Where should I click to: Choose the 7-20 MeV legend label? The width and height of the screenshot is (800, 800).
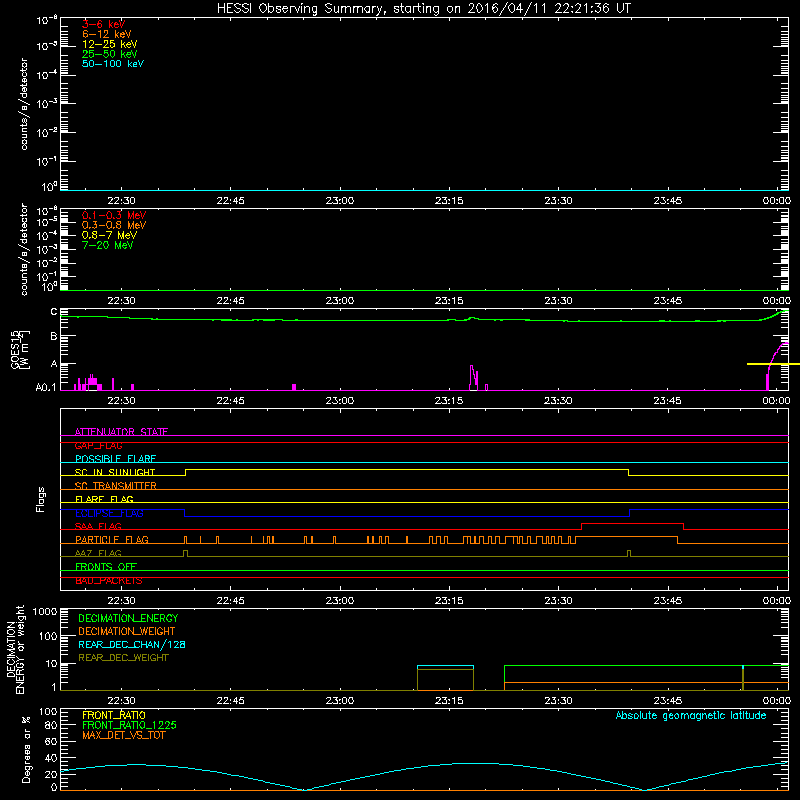107,245
